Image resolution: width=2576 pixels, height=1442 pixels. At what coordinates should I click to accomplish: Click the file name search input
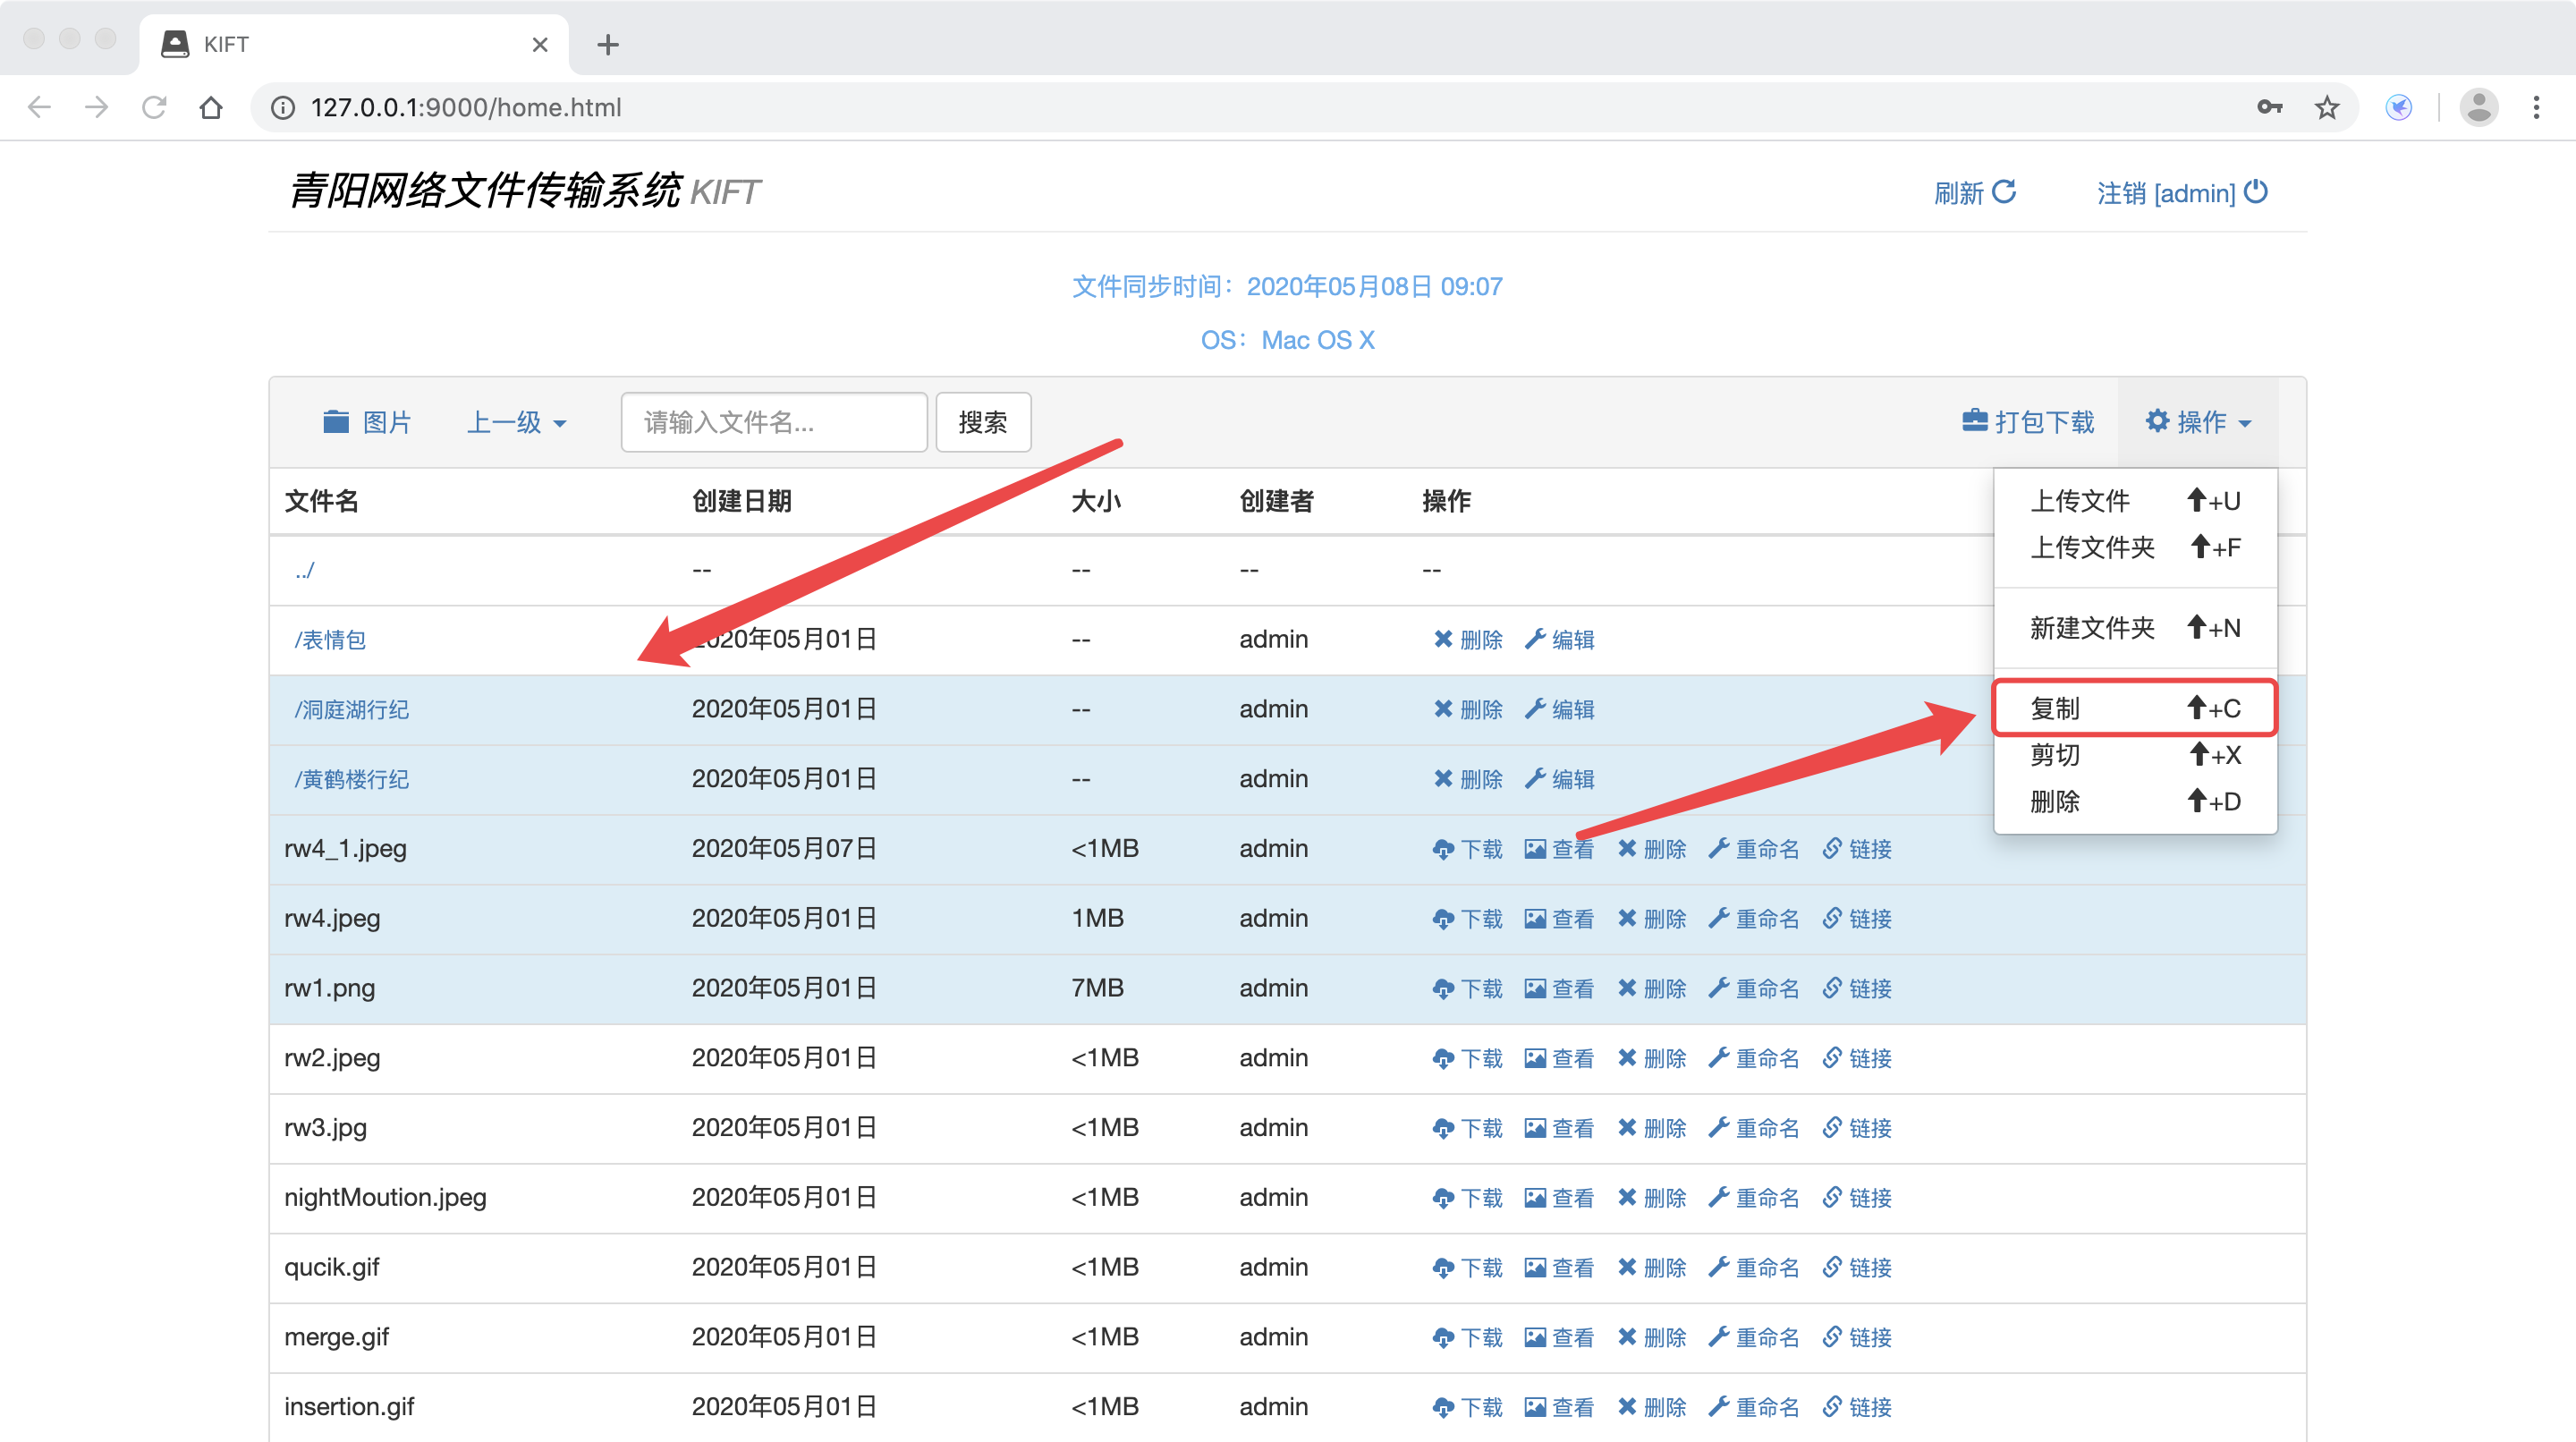773,422
